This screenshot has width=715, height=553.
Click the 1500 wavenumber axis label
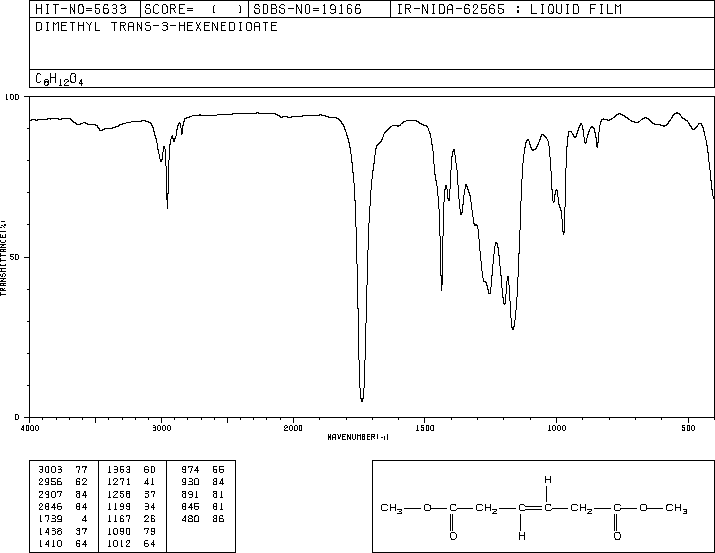coord(425,428)
